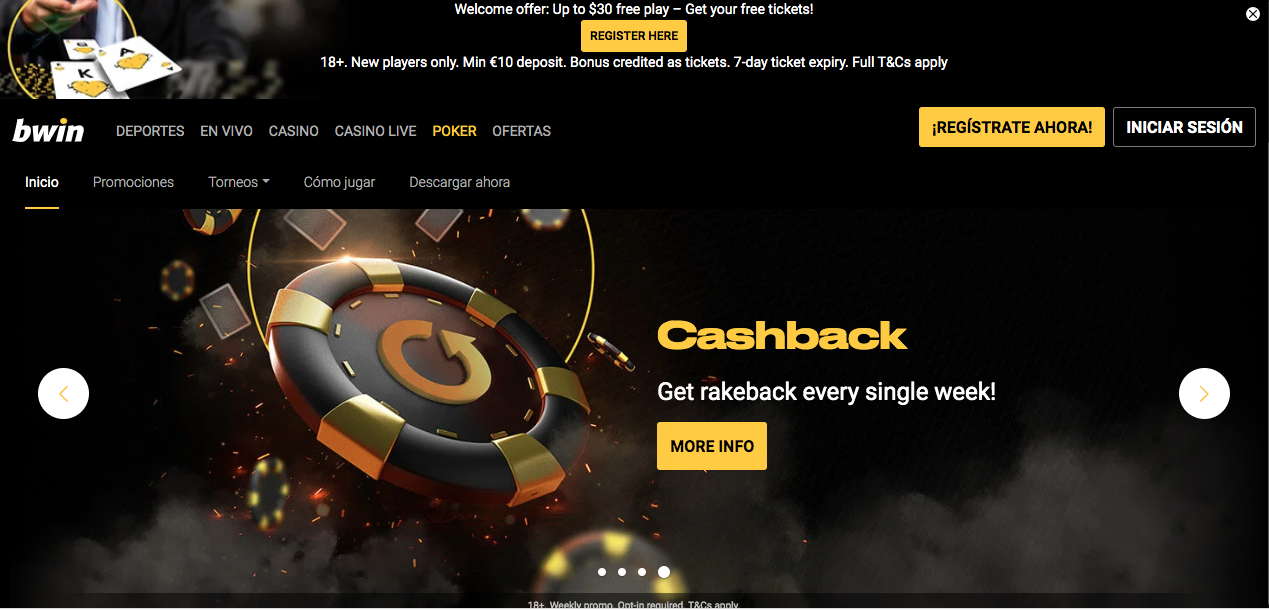Image resolution: width=1269 pixels, height=610 pixels.
Task: Click the bwin logo
Action: click(x=48, y=131)
